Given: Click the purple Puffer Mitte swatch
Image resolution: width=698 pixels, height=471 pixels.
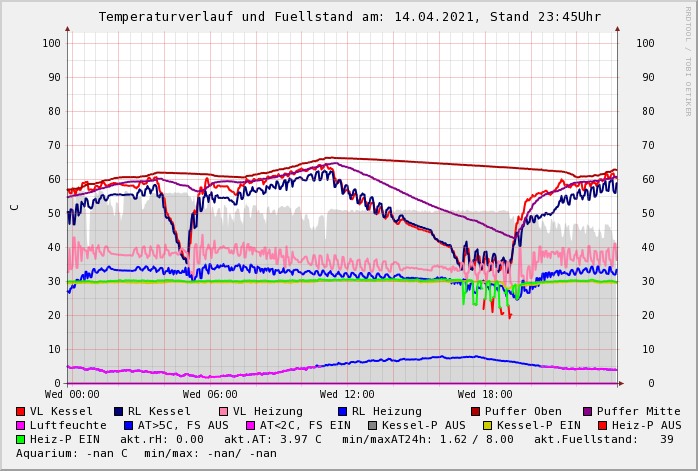Looking at the screenshot, I should tap(588, 412).
